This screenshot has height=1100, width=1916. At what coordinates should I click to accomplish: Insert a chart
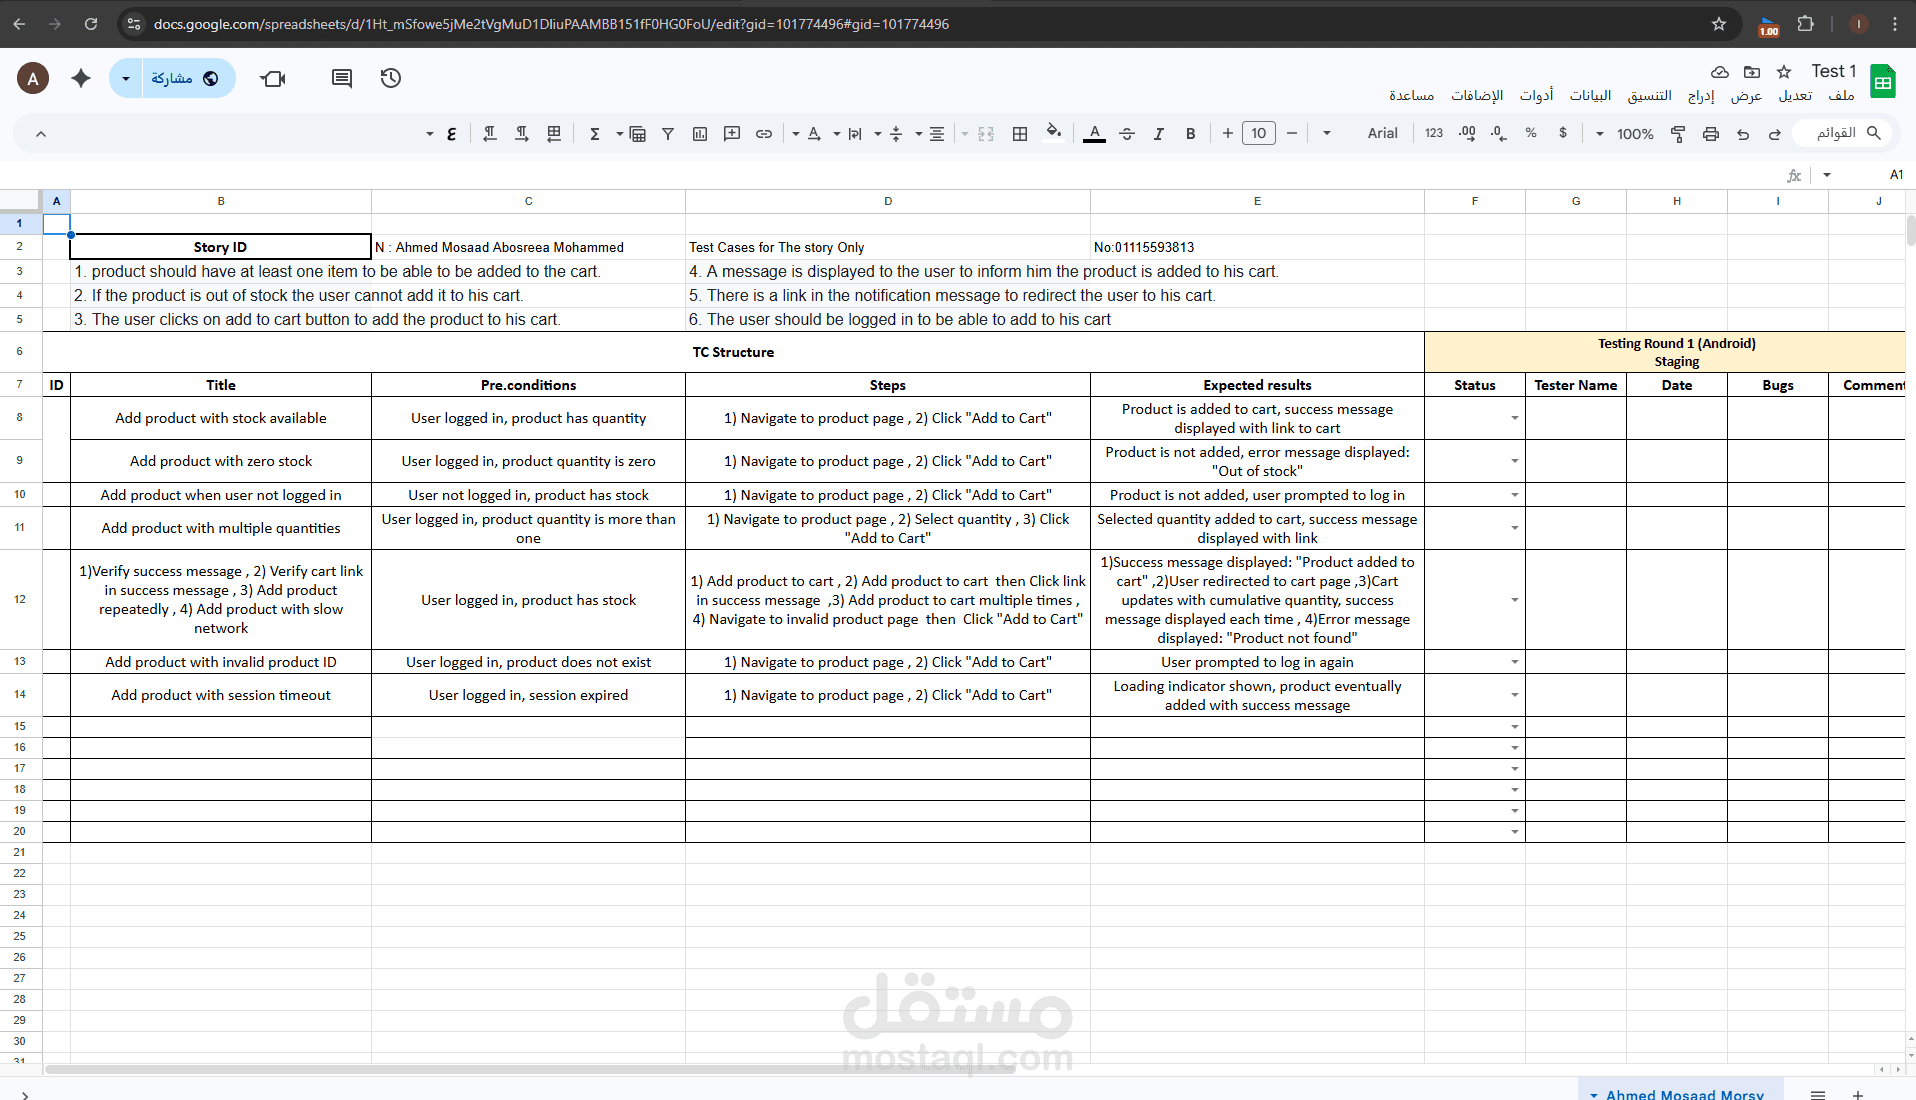click(700, 134)
